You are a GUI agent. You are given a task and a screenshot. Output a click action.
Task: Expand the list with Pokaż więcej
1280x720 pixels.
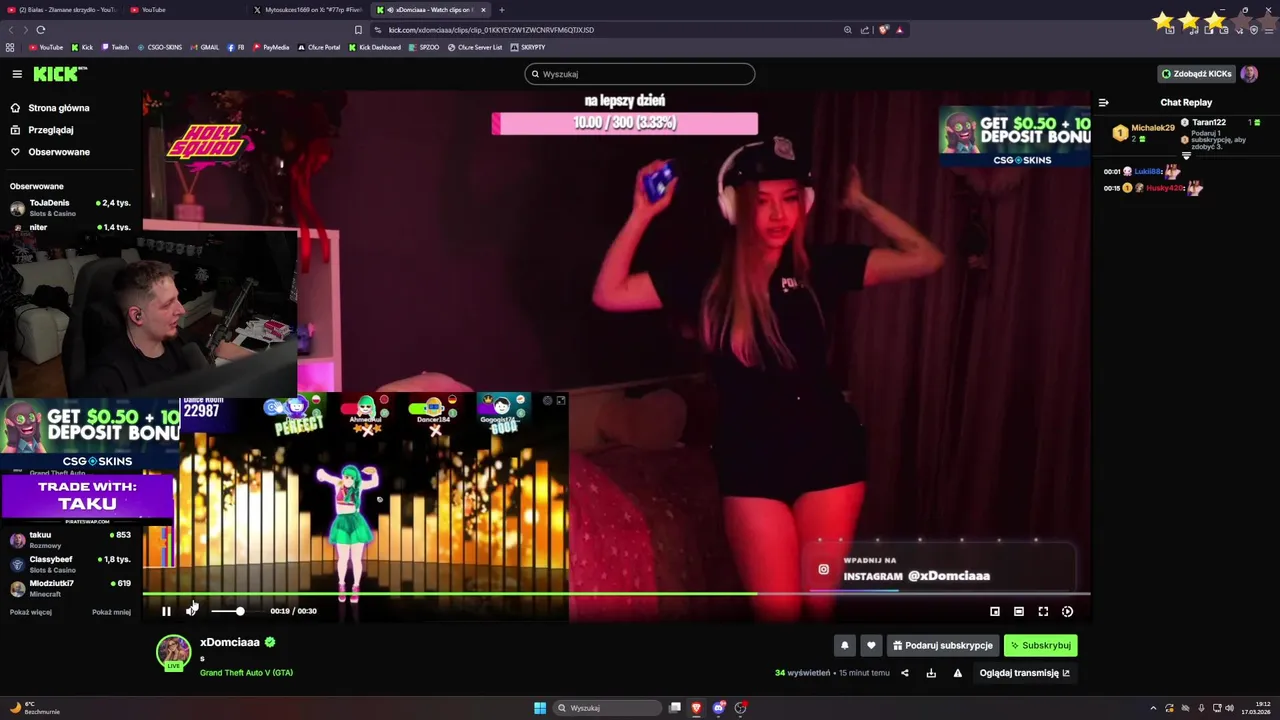(31, 612)
